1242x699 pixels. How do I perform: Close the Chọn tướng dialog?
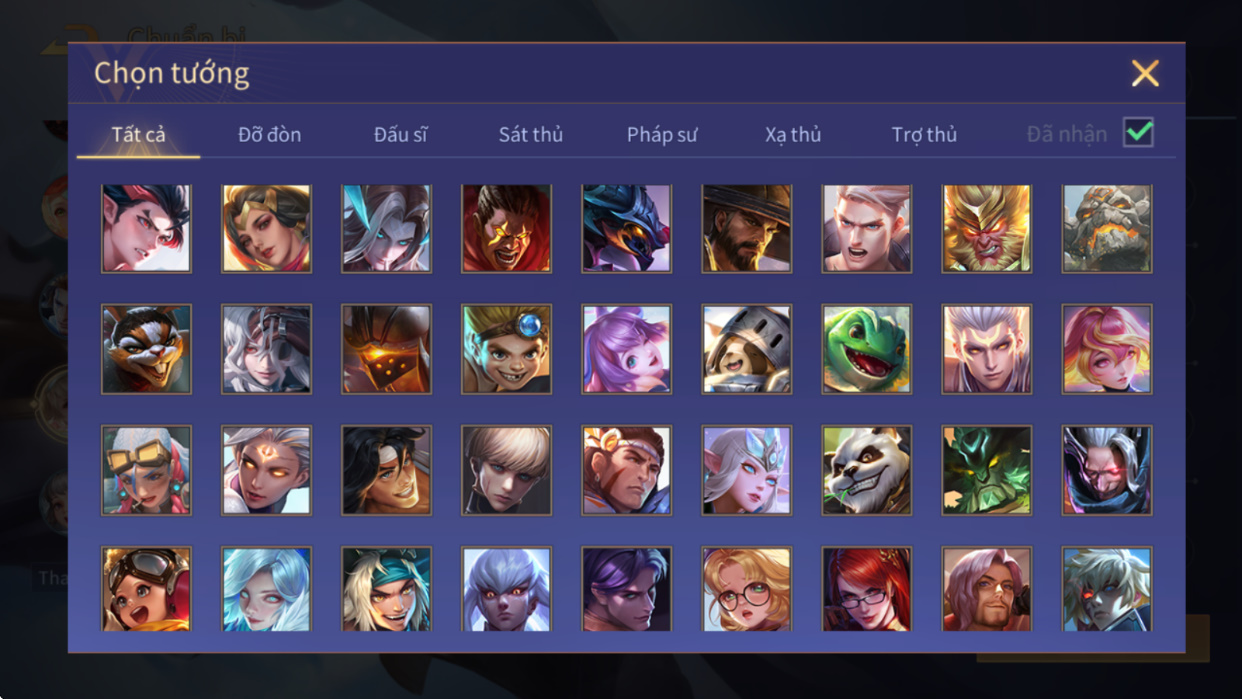click(x=1145, y=73)
